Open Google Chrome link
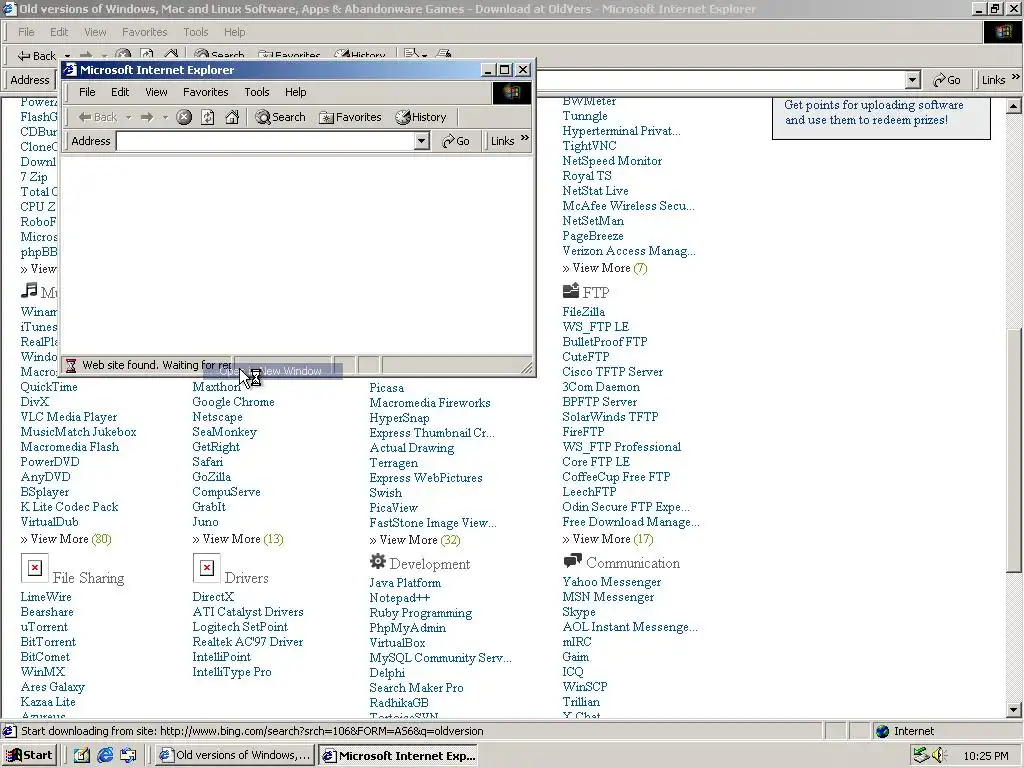 point(233,402)
